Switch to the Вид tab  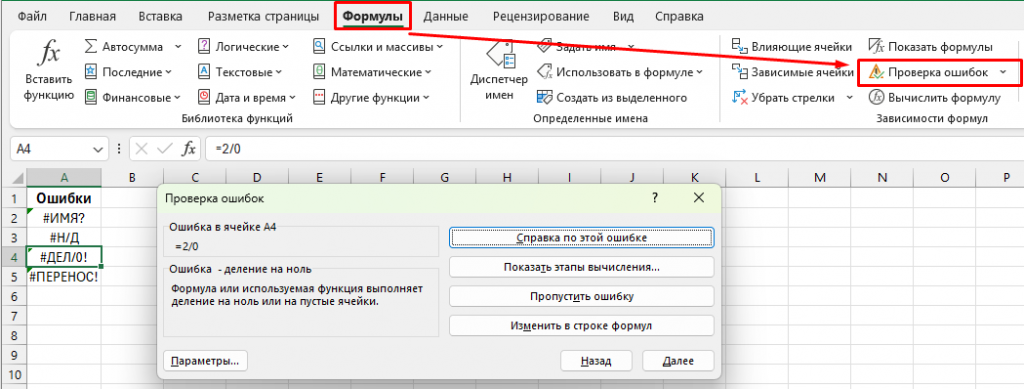(x=623, y=16)
